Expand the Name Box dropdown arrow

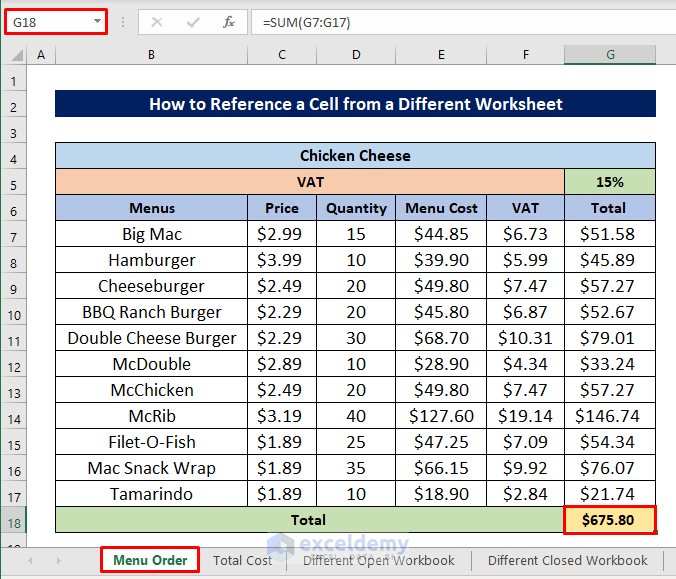96,22
